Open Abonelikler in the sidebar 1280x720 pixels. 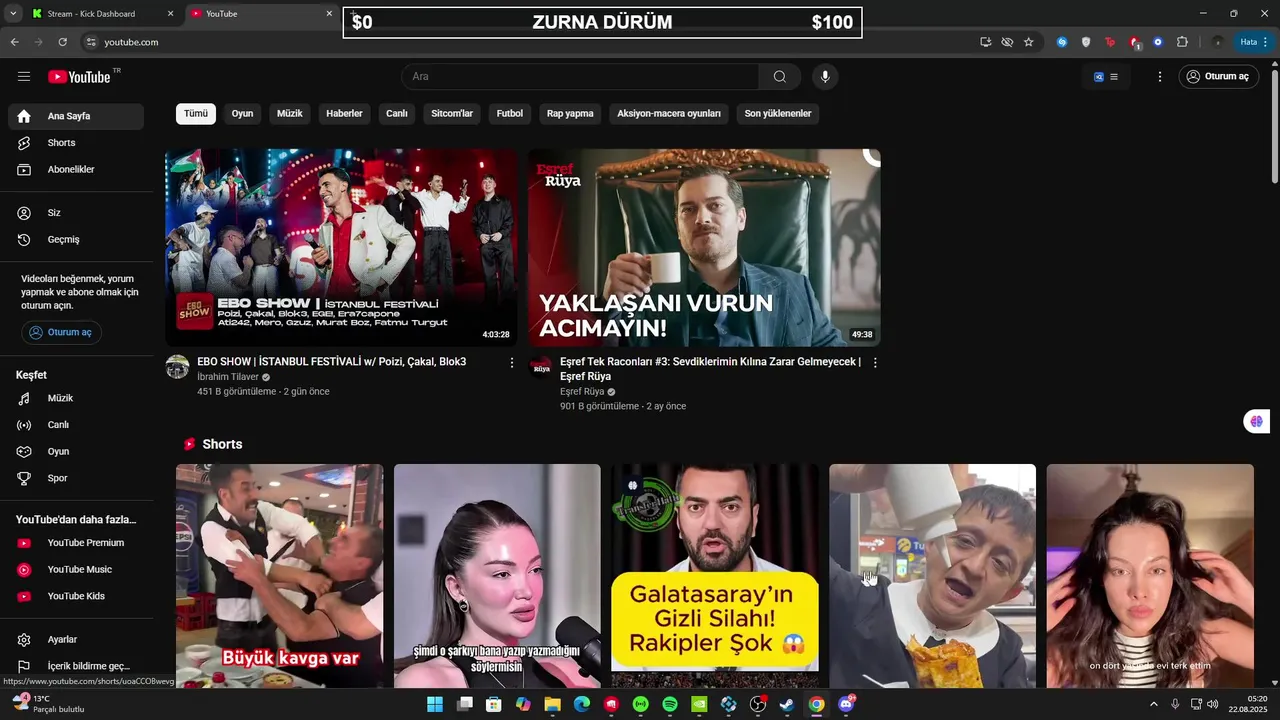coord(76,170)
